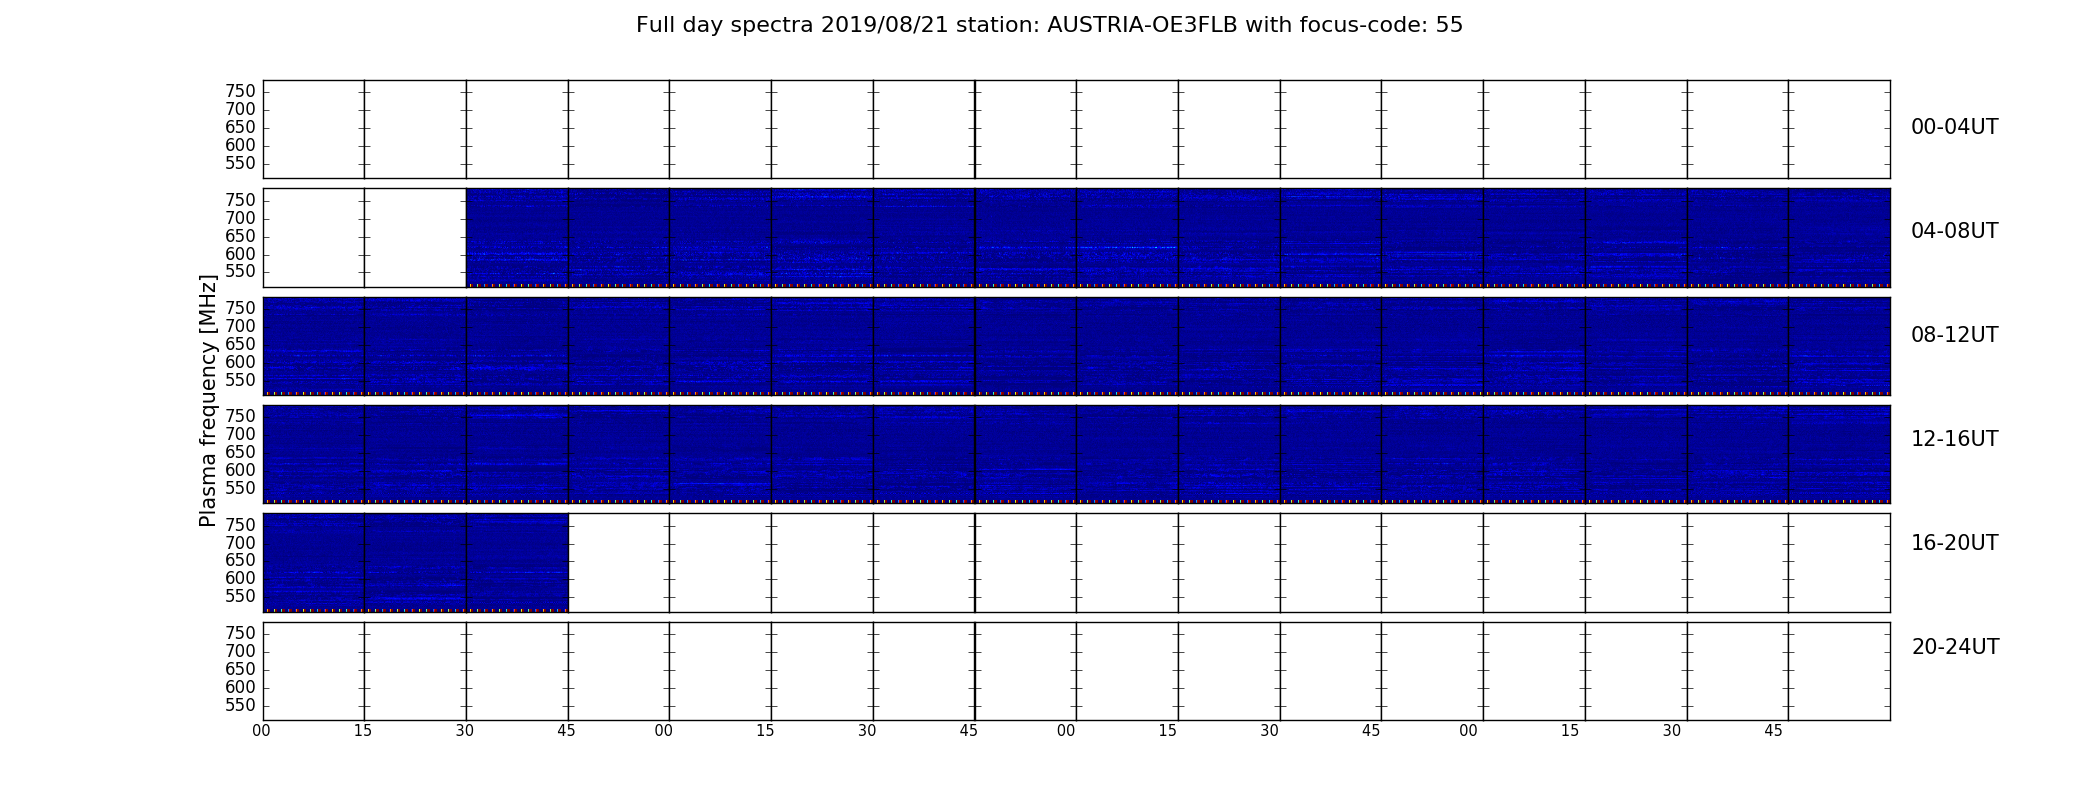Click the 750 tick label of the 08-12UT panel

tap(240, 309)
